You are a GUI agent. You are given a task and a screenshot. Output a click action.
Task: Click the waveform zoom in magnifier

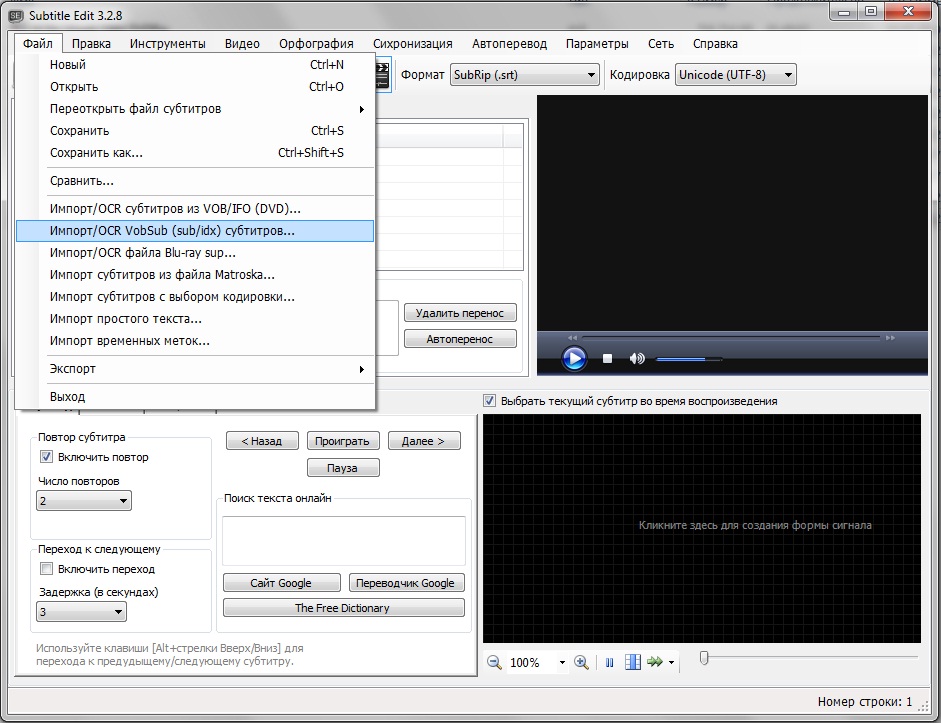point(582,662)
